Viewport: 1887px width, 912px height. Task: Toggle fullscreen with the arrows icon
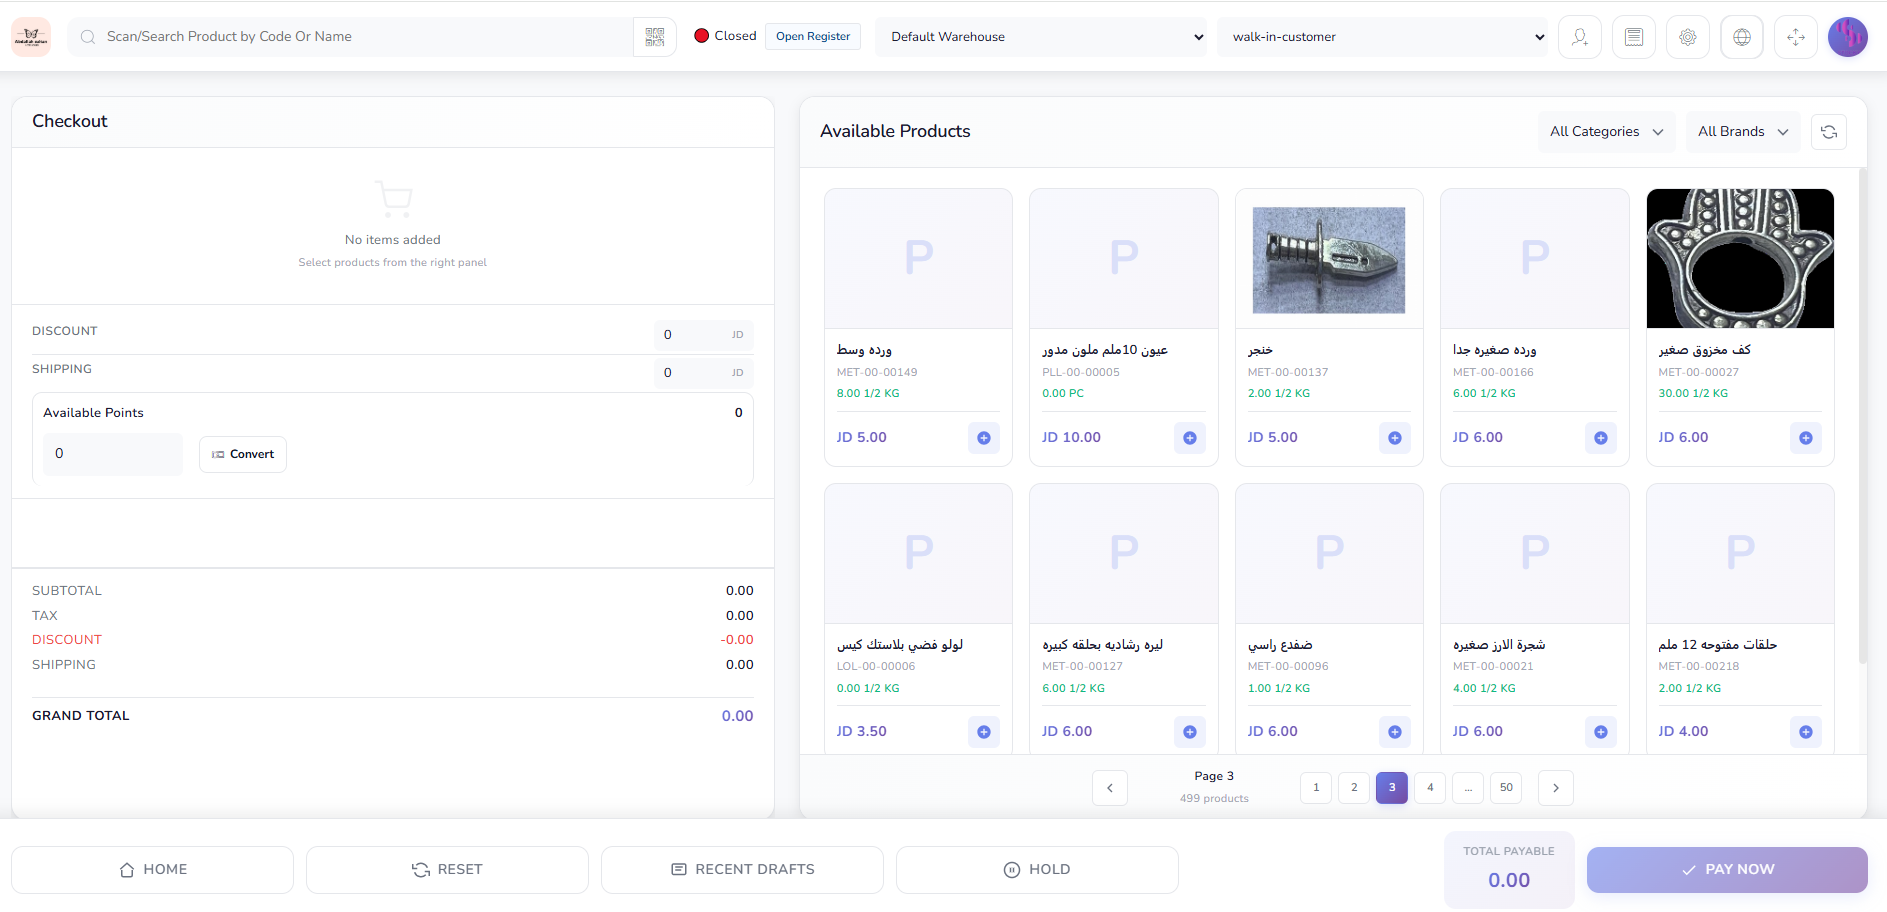point(1796,37)
